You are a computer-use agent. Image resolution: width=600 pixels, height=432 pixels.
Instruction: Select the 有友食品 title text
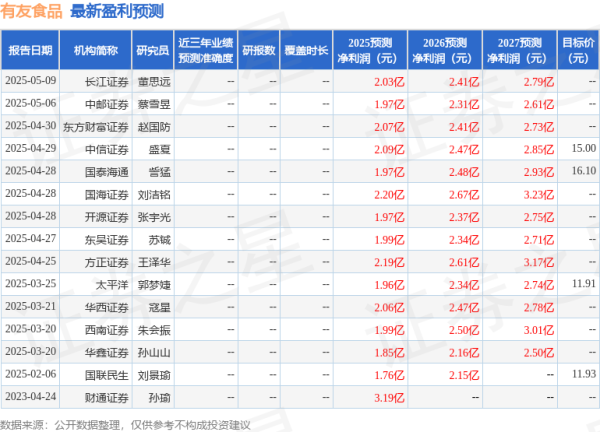pos(31,11)
